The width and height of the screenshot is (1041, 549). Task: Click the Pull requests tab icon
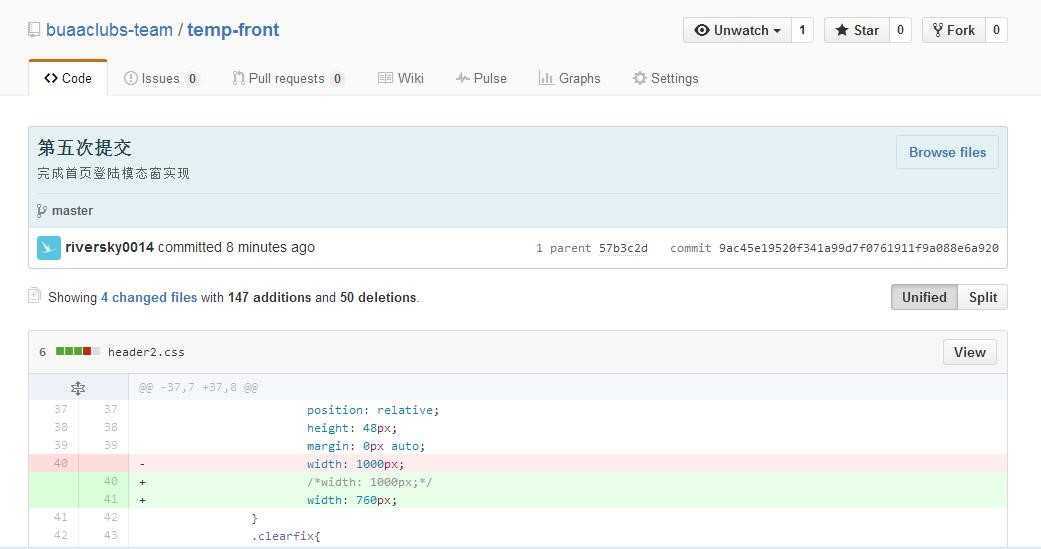pyautogui.click(x=238, y=78)
